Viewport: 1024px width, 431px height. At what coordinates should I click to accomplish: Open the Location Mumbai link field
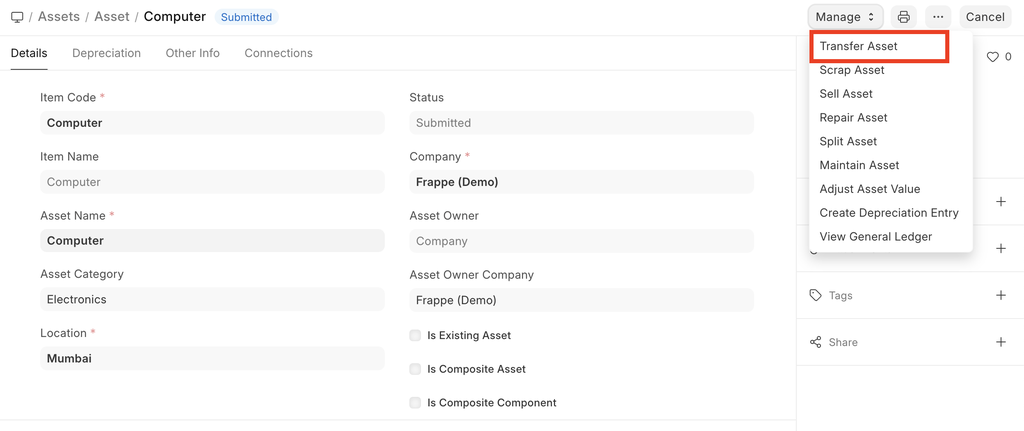[212, 358]
